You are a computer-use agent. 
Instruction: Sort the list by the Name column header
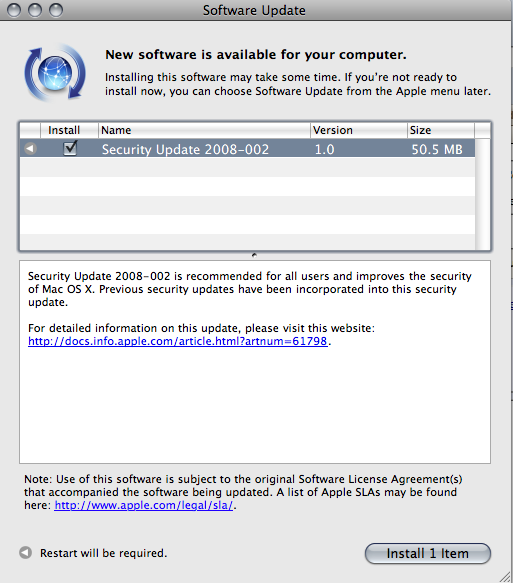[204, 130]
